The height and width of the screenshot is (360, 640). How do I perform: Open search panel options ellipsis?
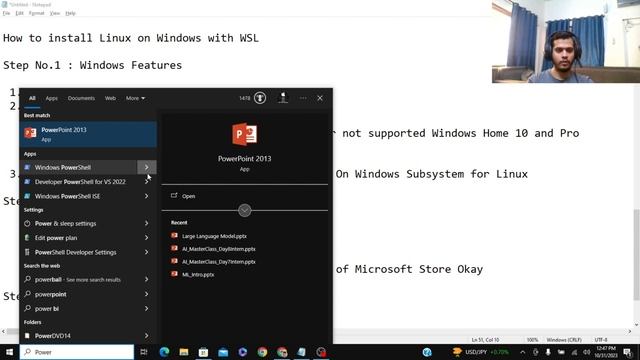[x=303, y=98]
